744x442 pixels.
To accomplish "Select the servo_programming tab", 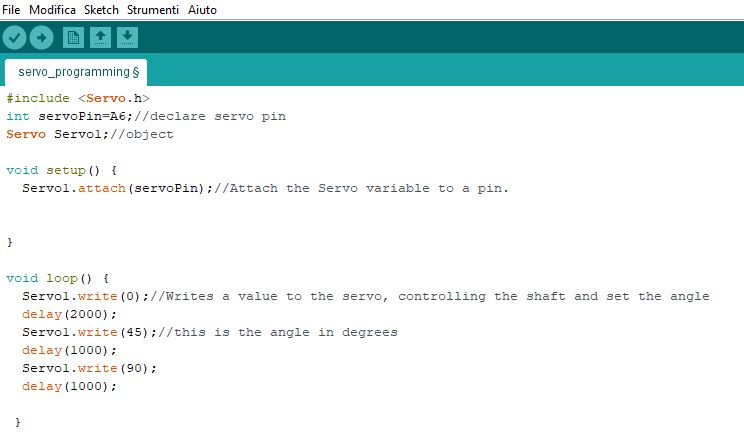I will (76, 72).
